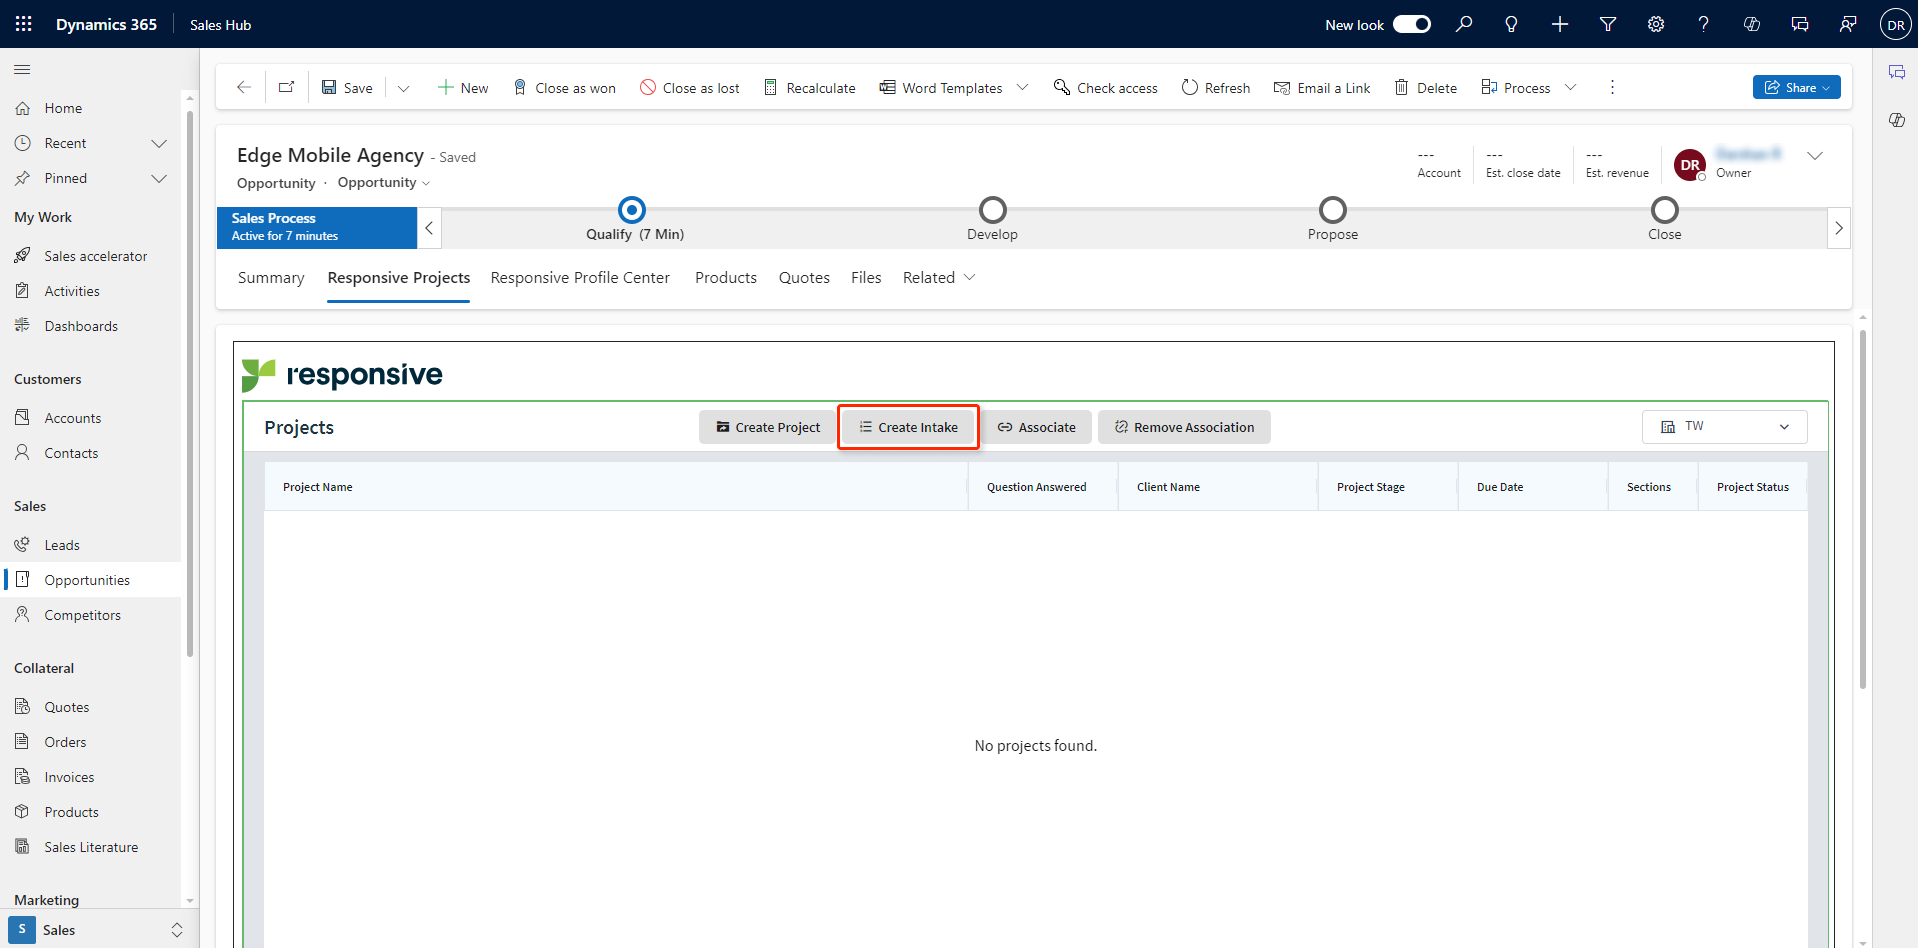Click the Create Project button
1918x948 pixels.
pos(768,427)
